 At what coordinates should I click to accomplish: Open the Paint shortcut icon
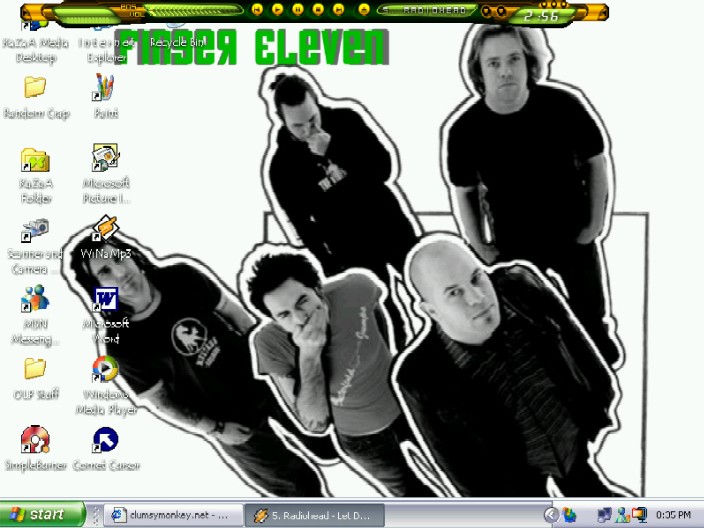click(x=106, y=95)
